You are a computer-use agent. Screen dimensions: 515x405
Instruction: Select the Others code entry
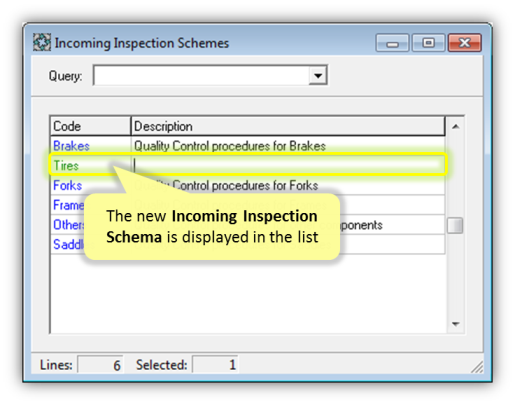[x=69, y=225]
